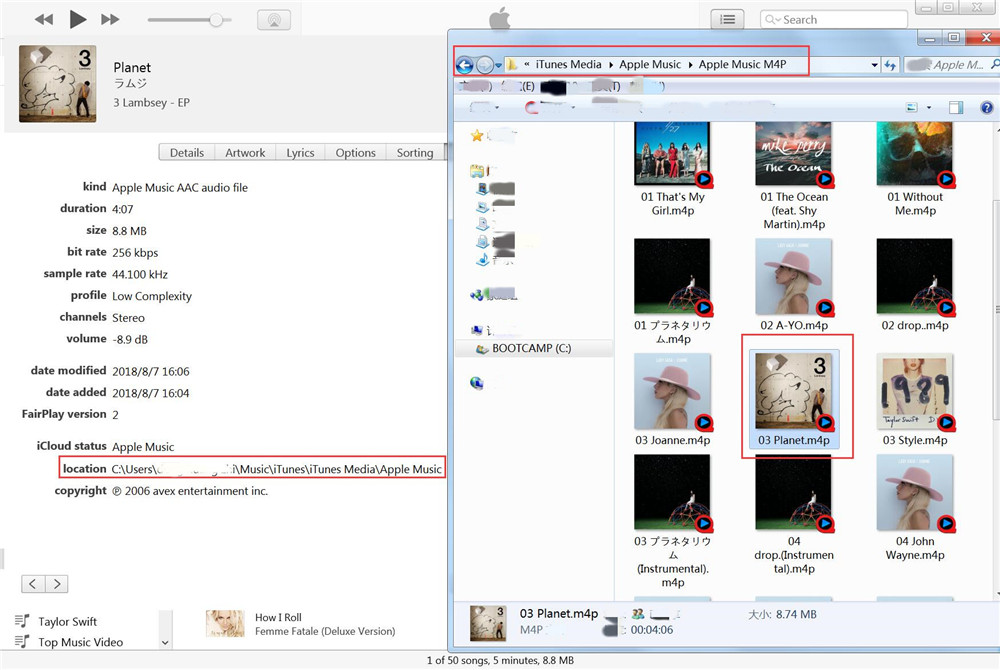
Task: Switch to the Sorting tab
Action: 415,152
